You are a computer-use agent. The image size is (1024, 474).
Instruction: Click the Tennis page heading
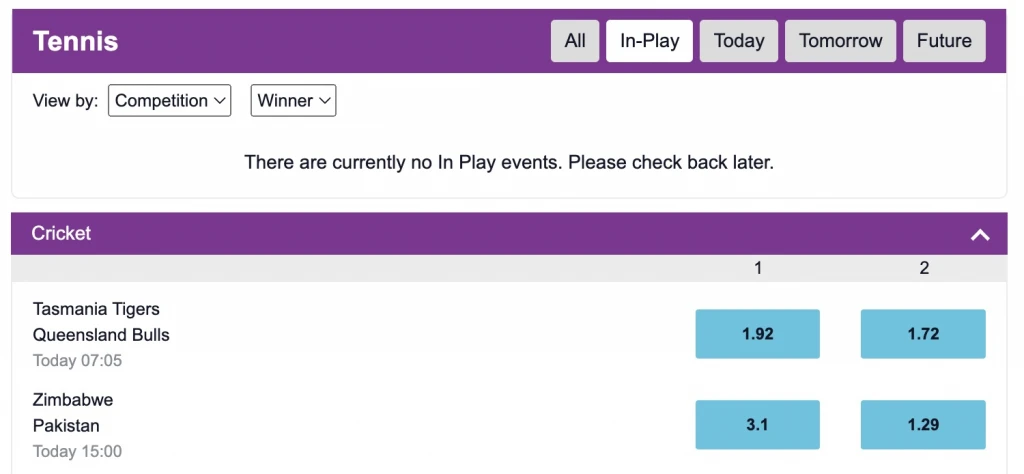(x=75, y=41)
